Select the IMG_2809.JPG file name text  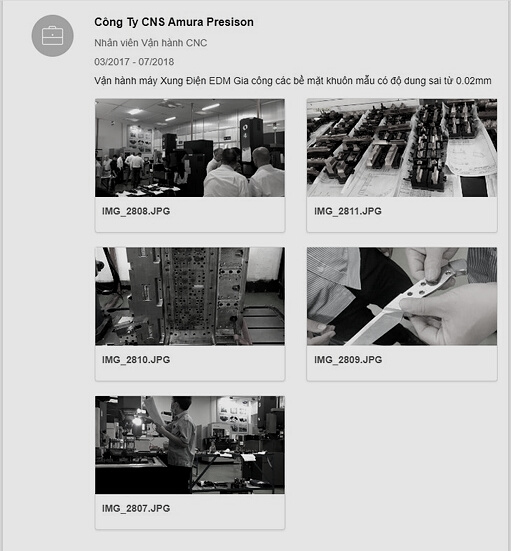pyautogui.click(x=348, y=360)
